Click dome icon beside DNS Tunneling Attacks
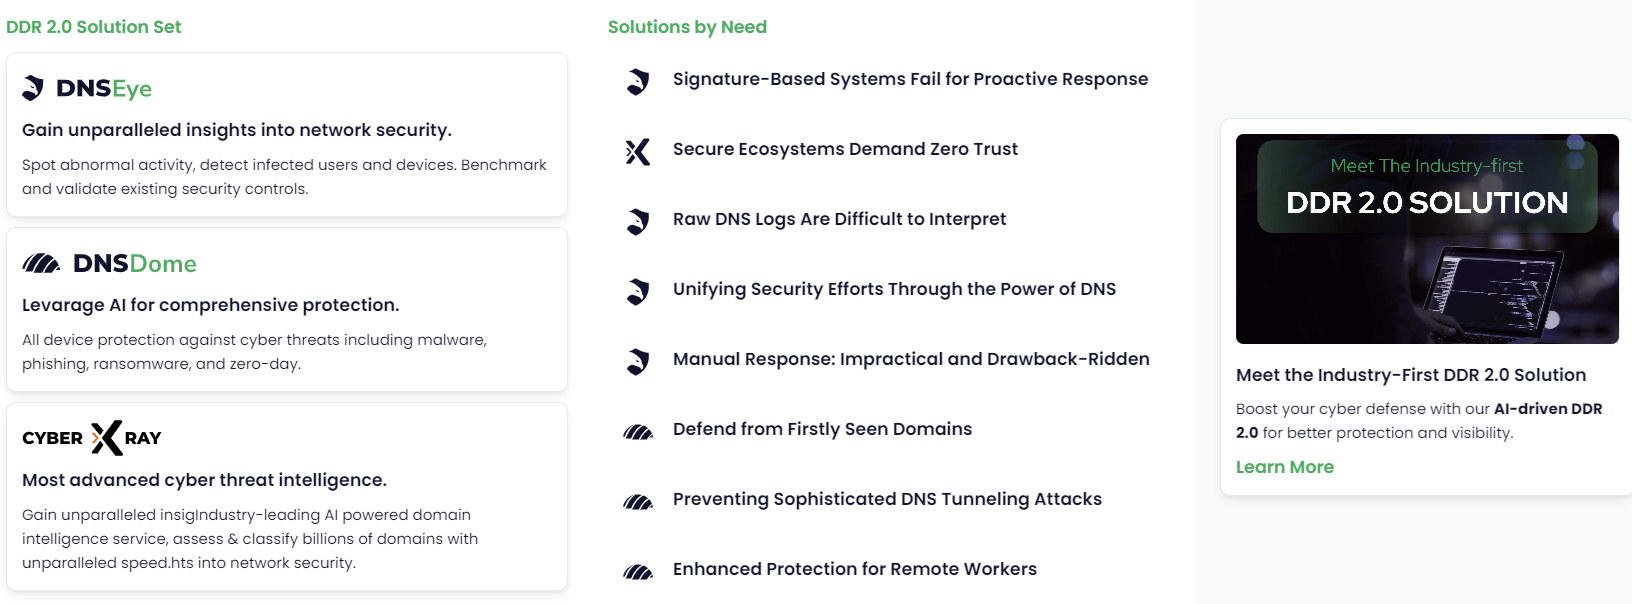 coord(638,502)
